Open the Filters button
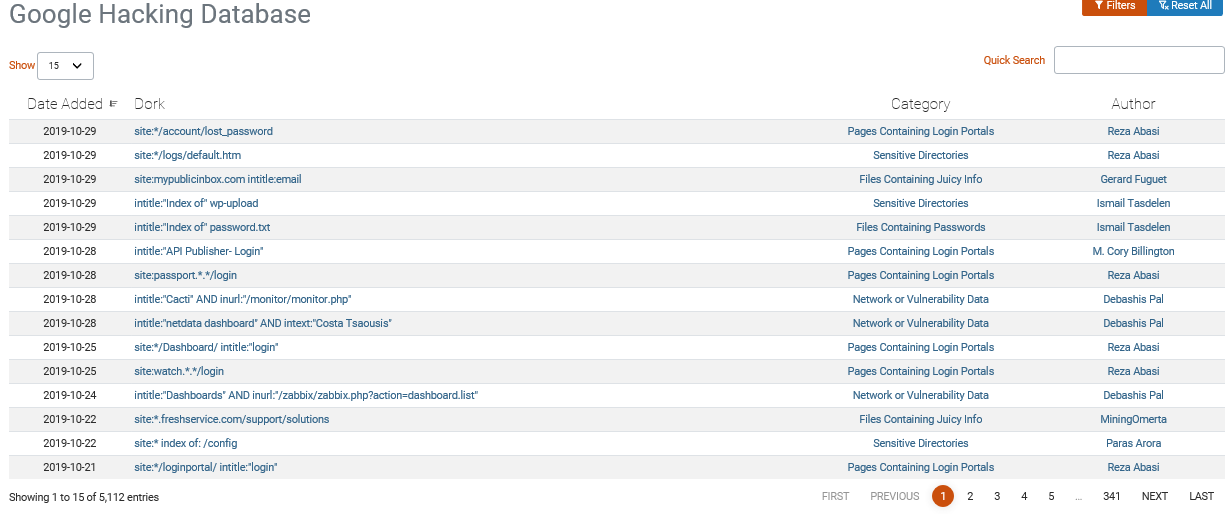This screenshot has height=514, width=1225. [1115, 6]
